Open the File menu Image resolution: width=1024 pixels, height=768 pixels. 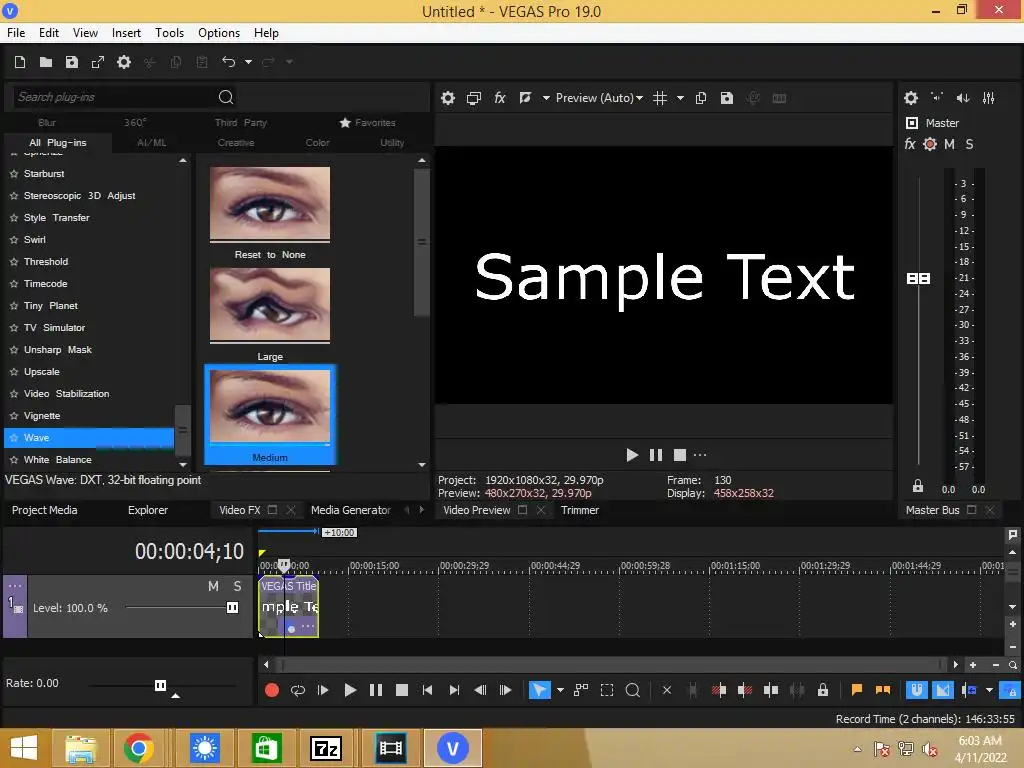tap(16, 33)
